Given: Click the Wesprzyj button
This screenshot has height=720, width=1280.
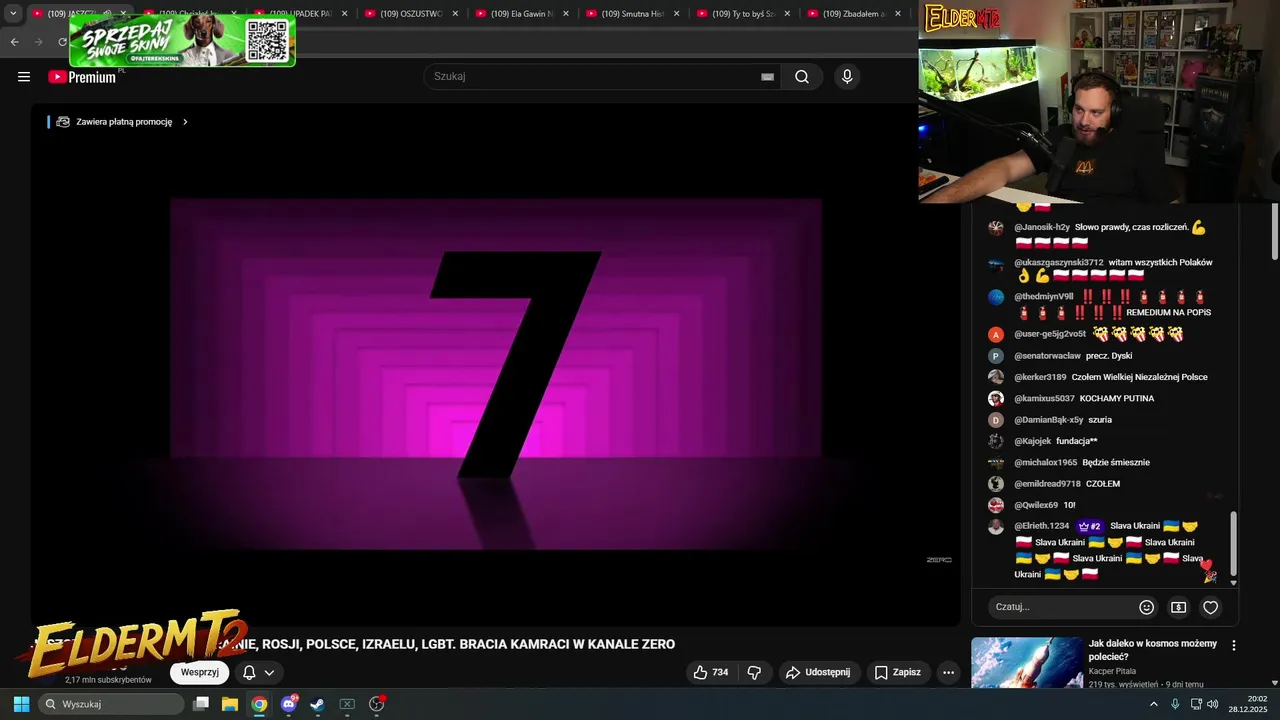Looking at the screenshot, I should pos(200,673).
